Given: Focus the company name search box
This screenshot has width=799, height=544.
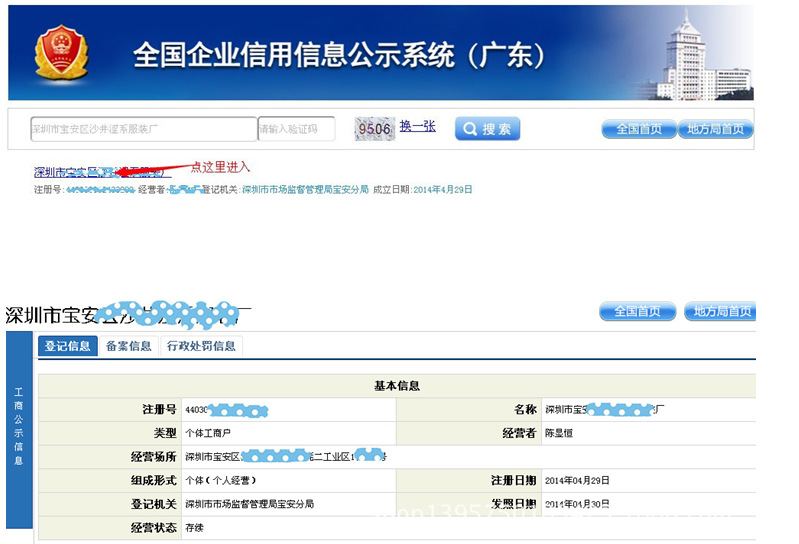Looking at the screenshot, I should point(143,129).
